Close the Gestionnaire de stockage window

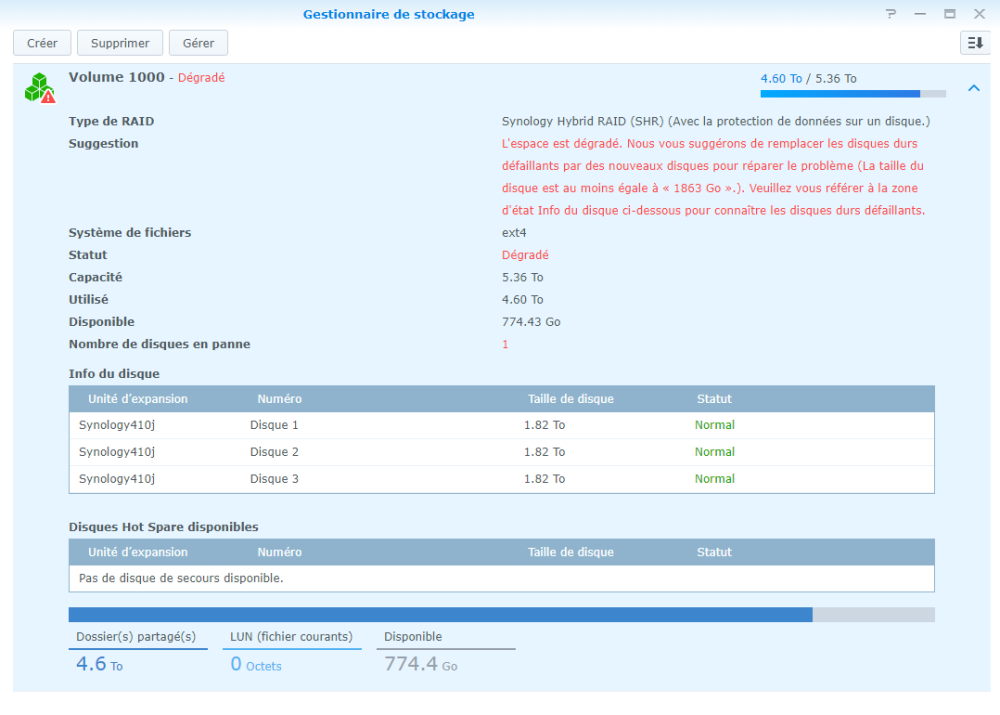979,14
